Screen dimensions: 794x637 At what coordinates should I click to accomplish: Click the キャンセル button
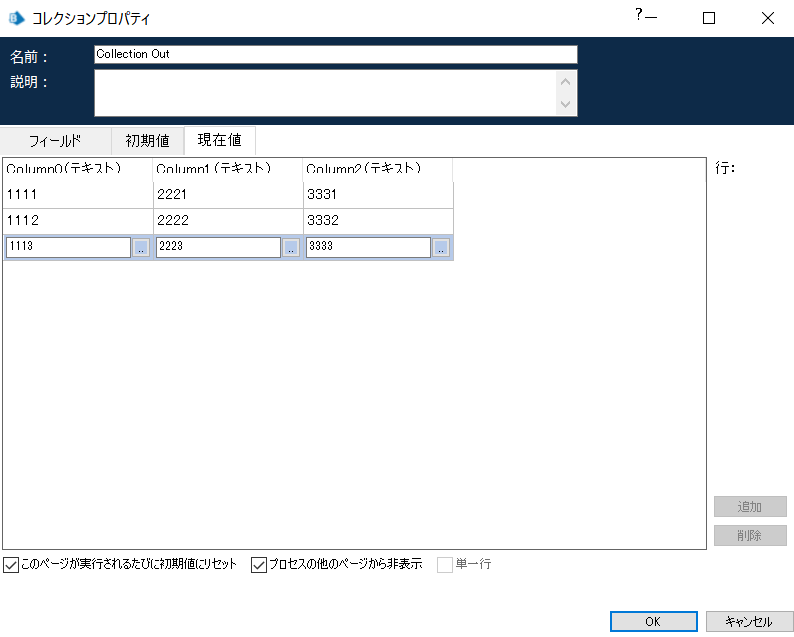tap(748, 621)
